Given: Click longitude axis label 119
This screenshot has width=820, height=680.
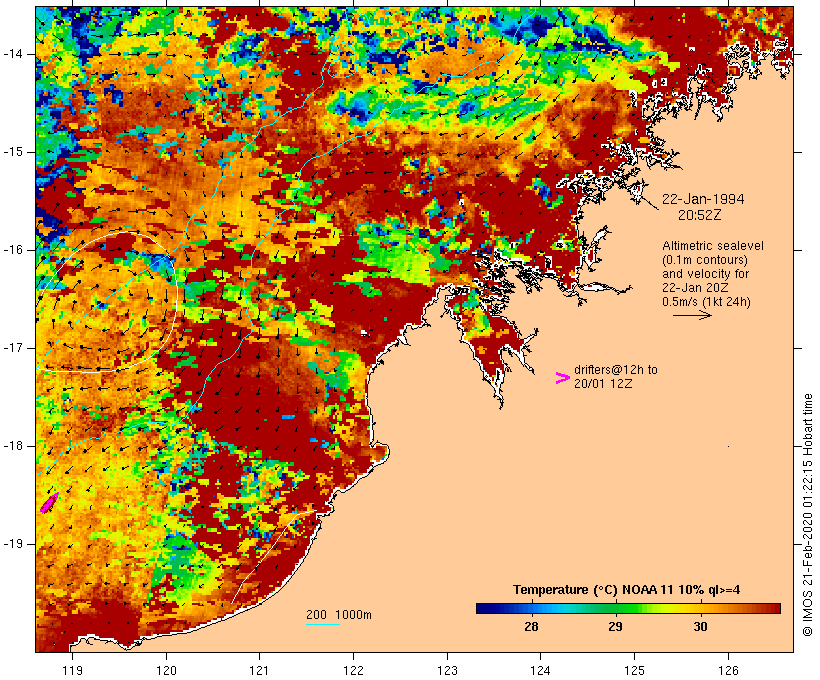Looking at the screenshot, I should (72, 670).
